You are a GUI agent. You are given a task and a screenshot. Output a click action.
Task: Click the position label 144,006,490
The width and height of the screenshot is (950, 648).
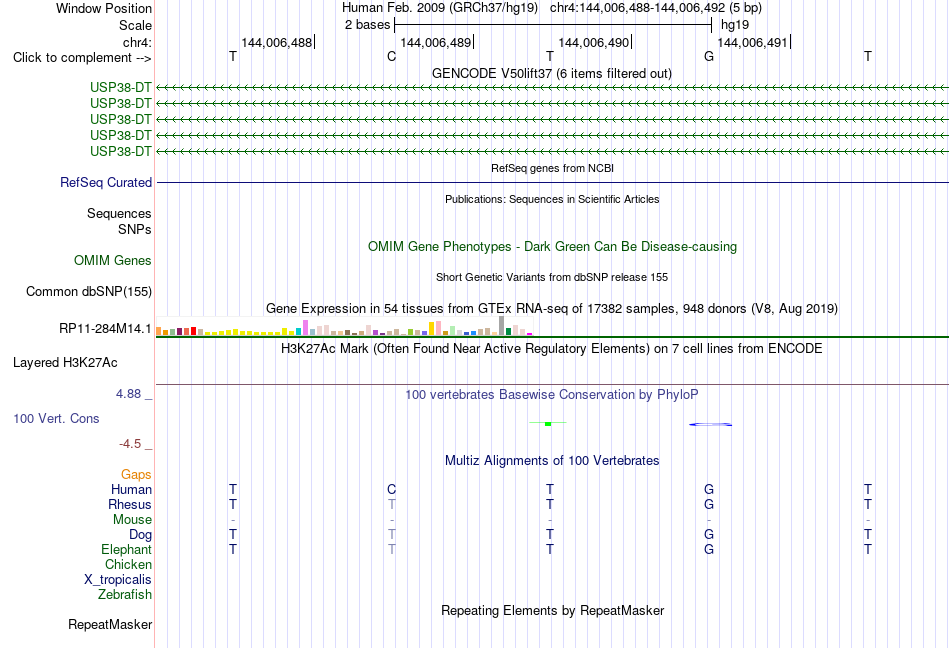594,42
